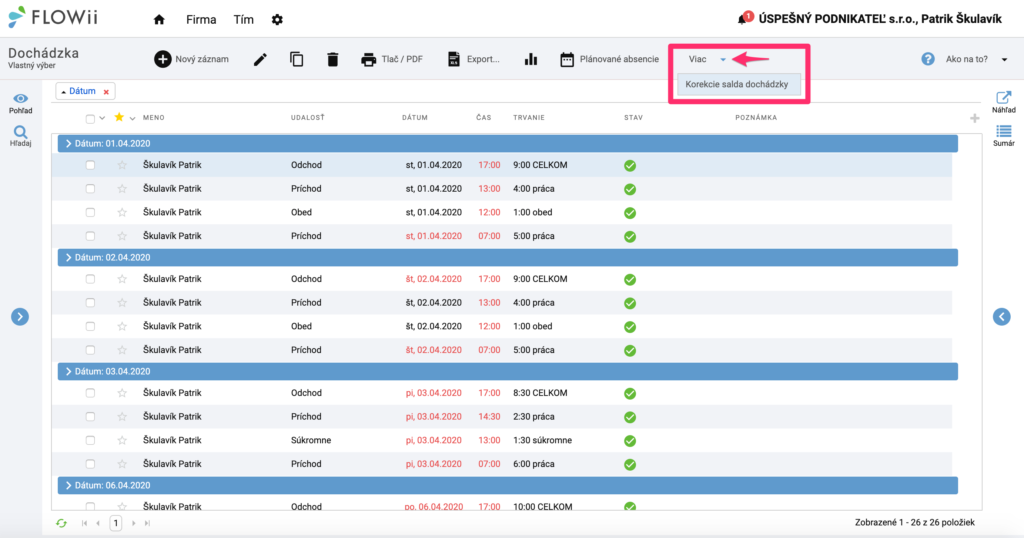Collapse the Dátum: 03.04.2020 group
The width and height of the screenshot is (1024, 538).
pos(69,372)
